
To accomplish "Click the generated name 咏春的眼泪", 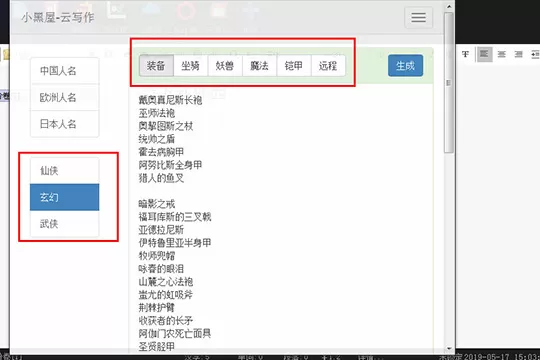I will click(161, 269).
